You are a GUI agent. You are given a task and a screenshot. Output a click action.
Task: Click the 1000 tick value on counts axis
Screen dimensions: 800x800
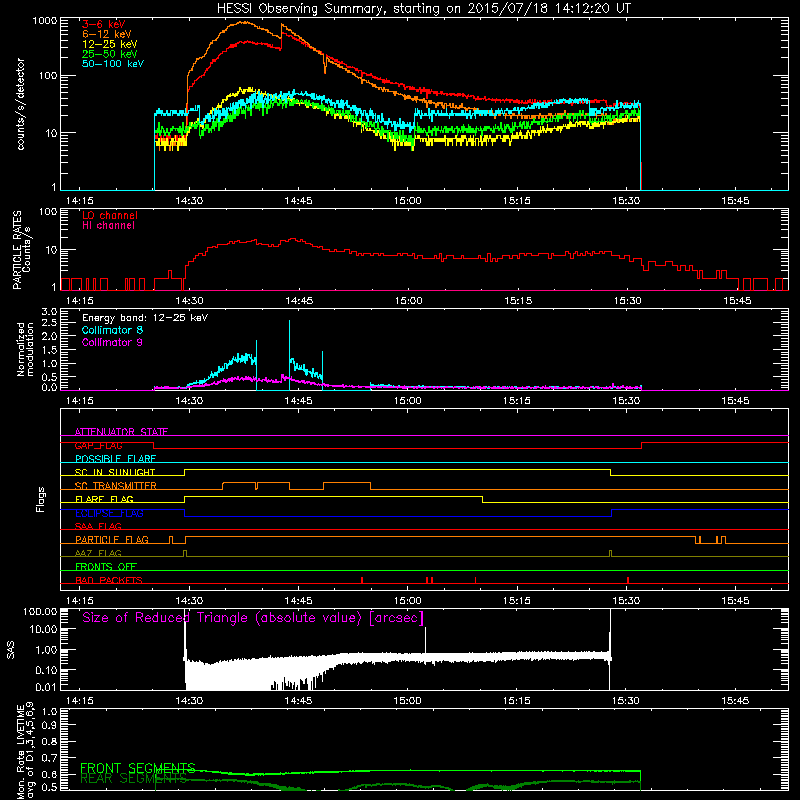pos(44,21)
